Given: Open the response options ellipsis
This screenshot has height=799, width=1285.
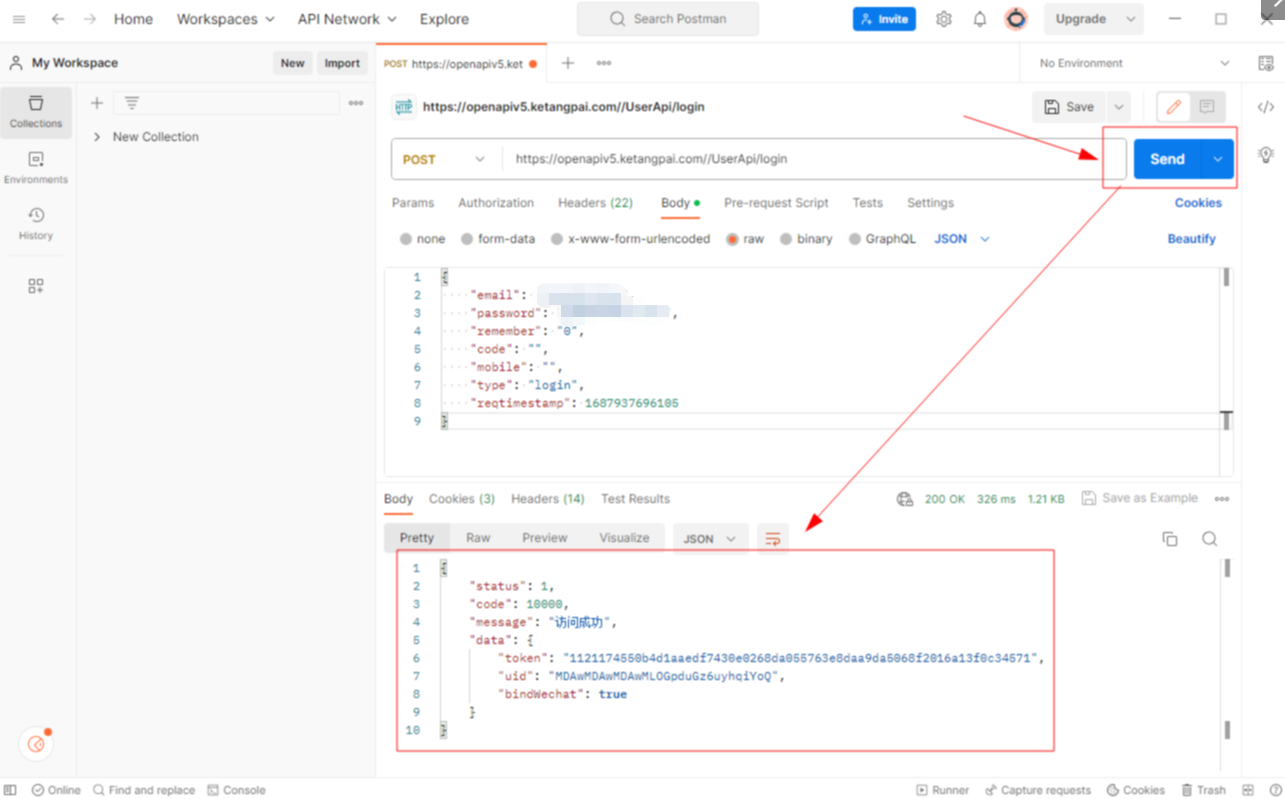Looking at the screenshot, I should [x=1222, y=499].
